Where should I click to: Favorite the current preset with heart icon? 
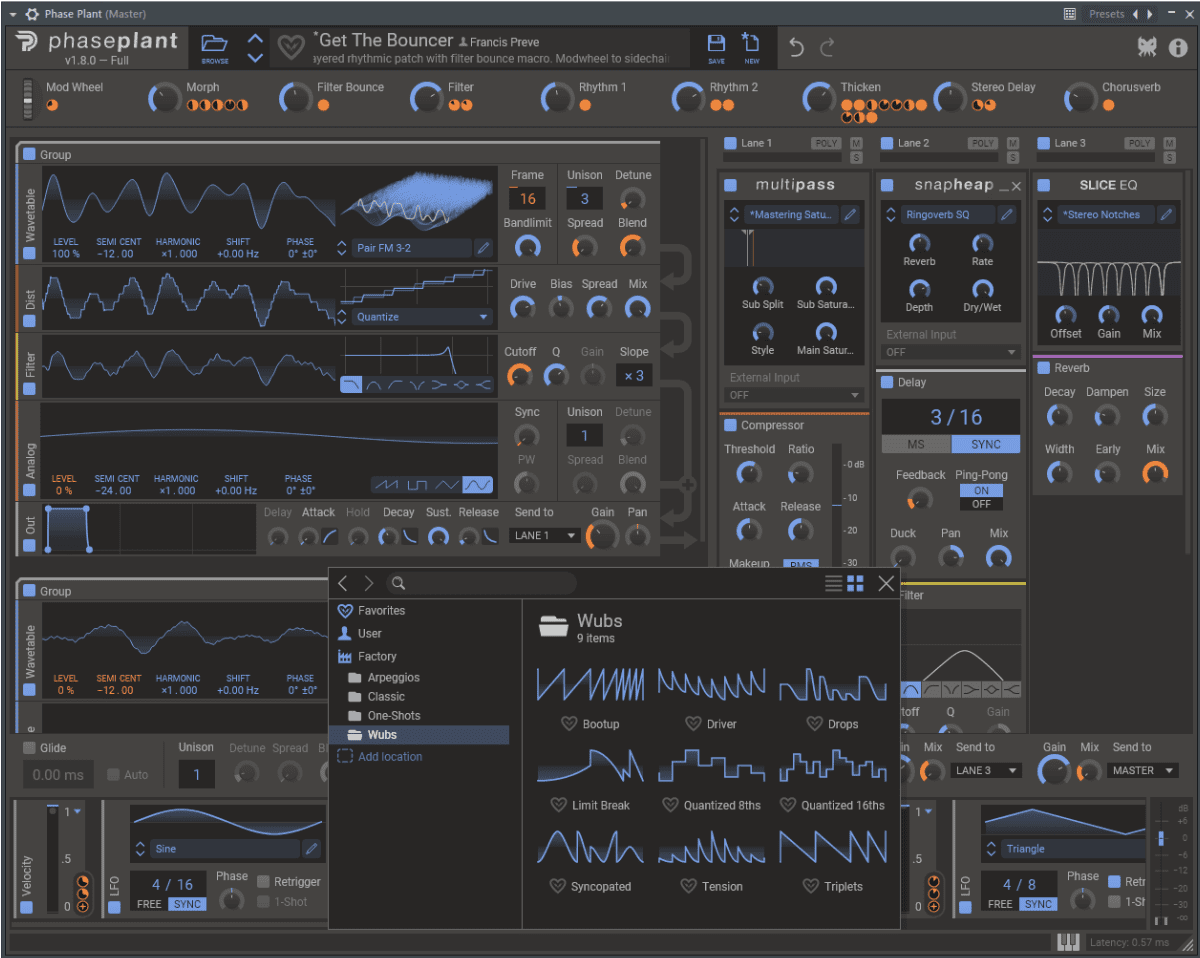coord(291,47)
